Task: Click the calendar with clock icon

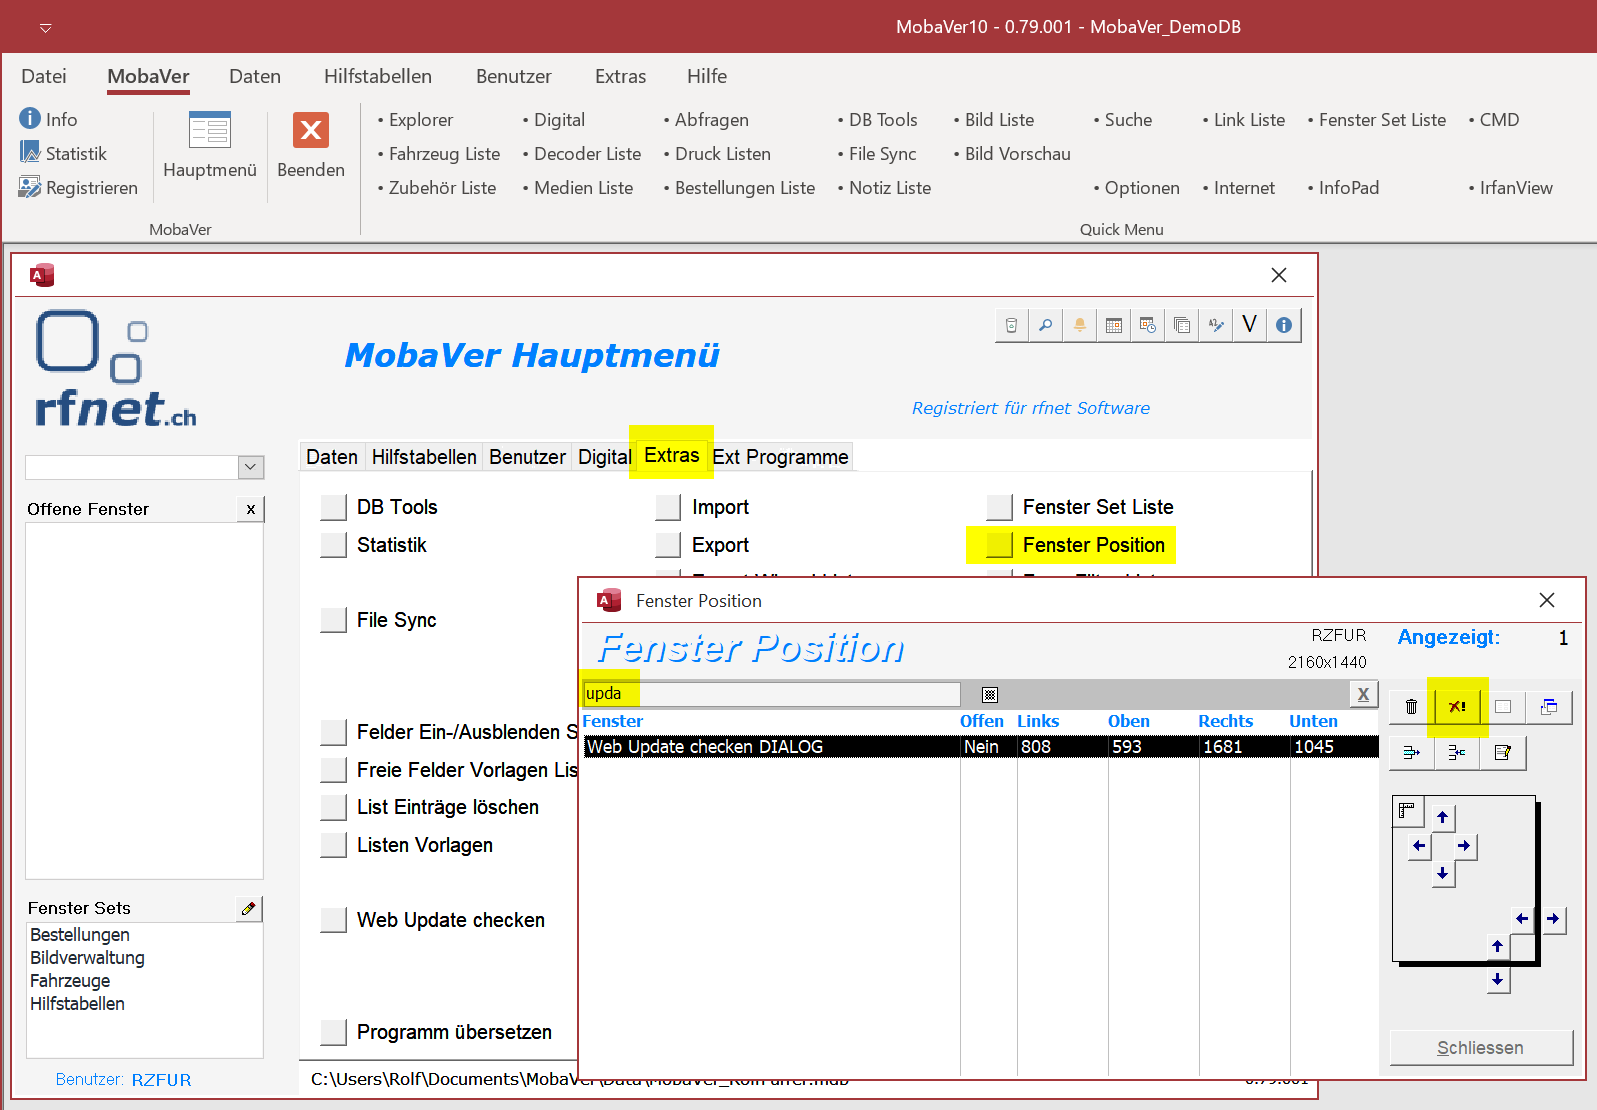Action: tap(1147, 325)
